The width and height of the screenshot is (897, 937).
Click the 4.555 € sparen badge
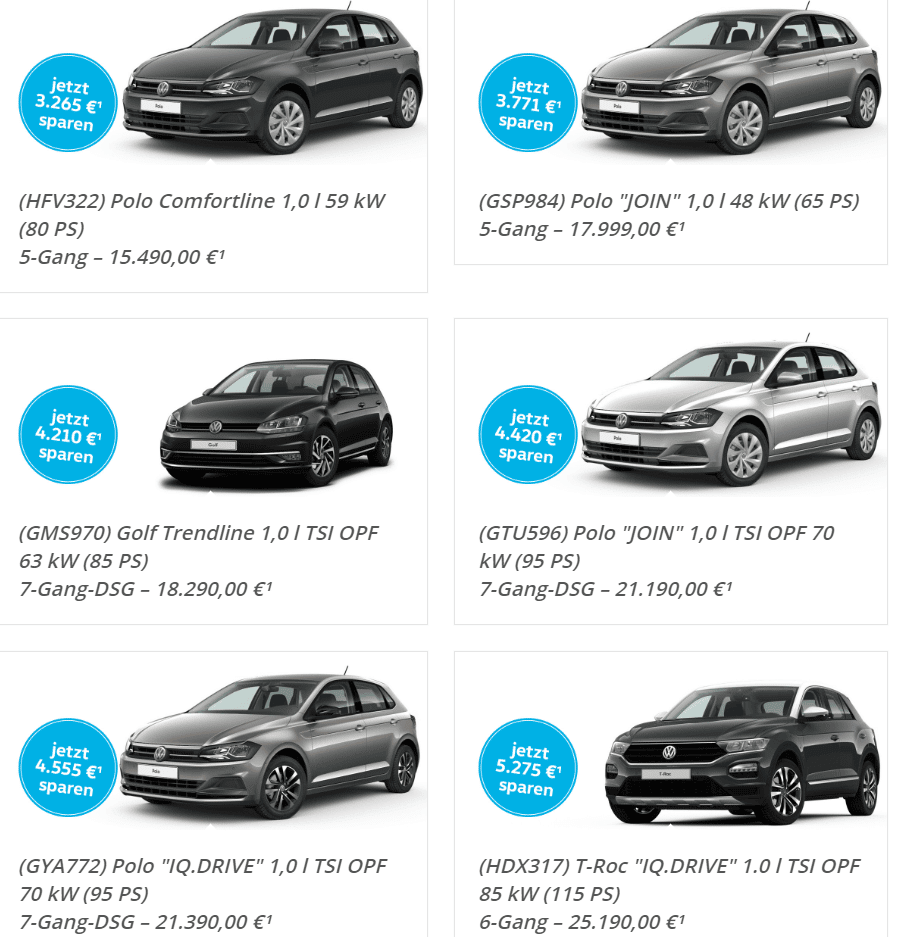pyautogui.click(x=68, y=767)
